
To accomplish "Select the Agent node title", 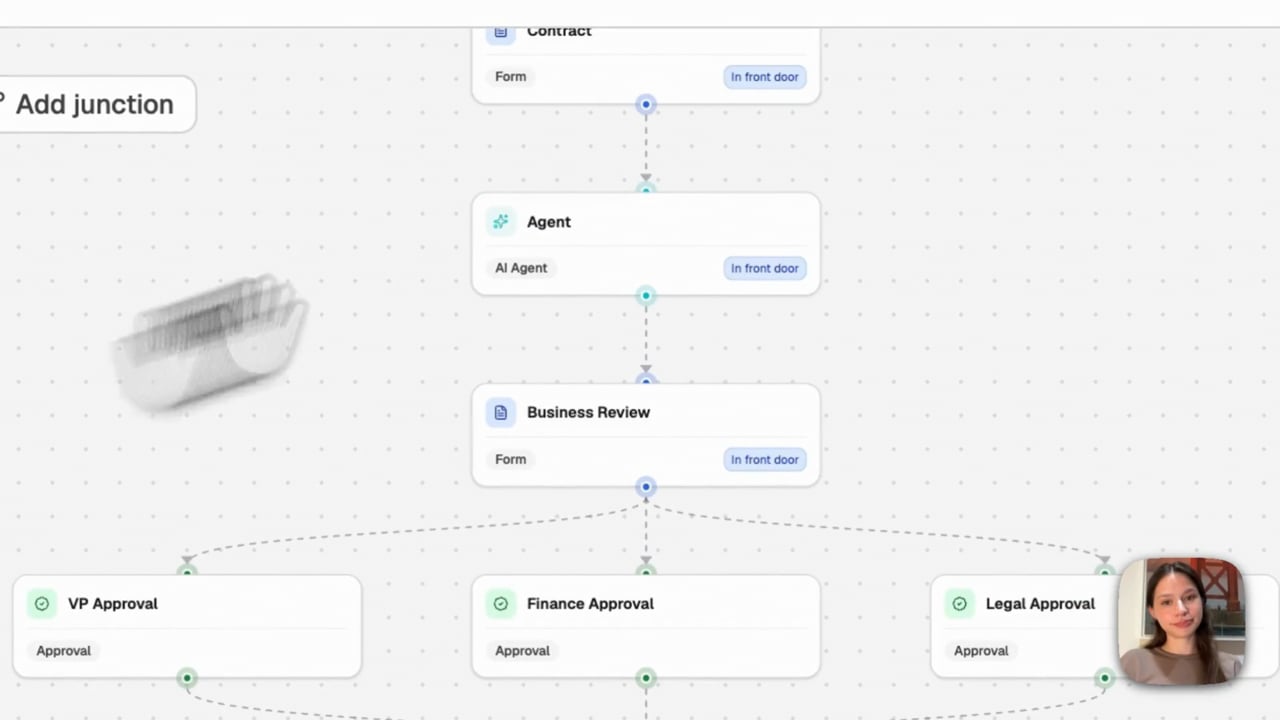I will pos(549,222).
